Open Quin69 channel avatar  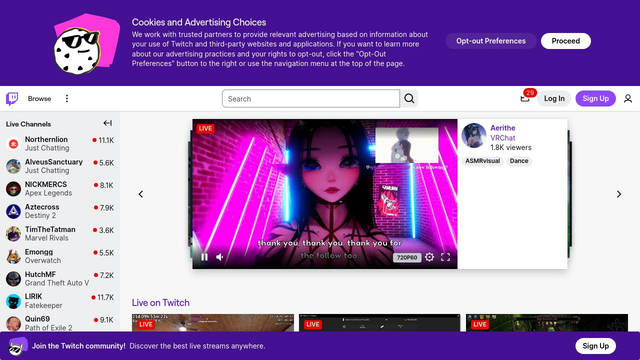(x=13, y=323)
